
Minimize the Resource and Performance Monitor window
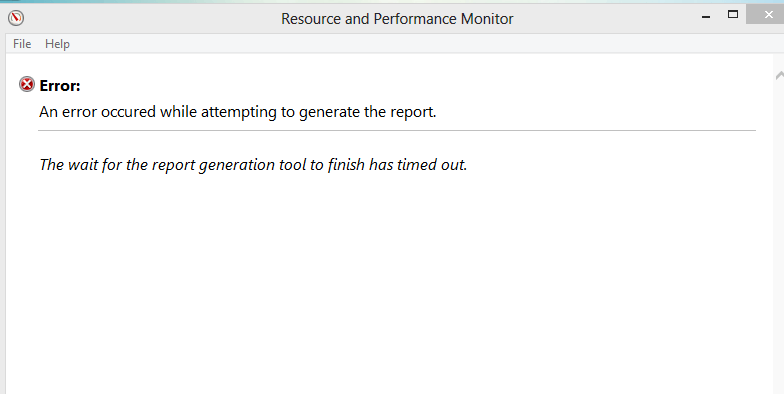click(x=706, y=17)
